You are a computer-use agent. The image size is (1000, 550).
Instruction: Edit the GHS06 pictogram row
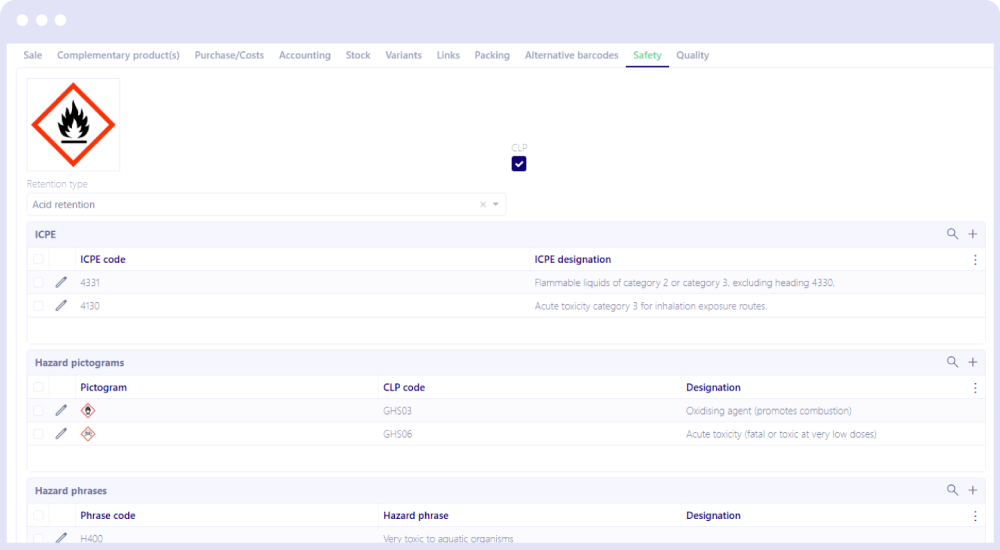point(61,434)
